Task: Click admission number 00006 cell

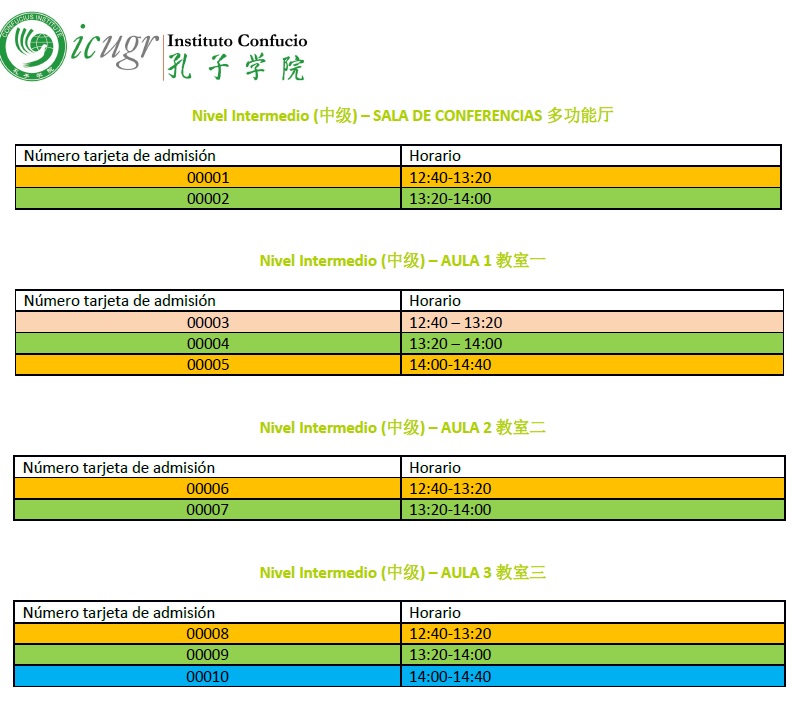Action: 207,488
